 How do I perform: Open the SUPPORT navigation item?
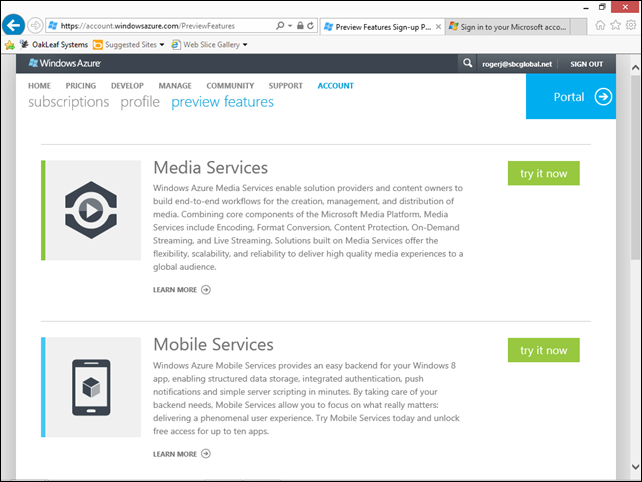pyautogui.click(x=285, y=86)
